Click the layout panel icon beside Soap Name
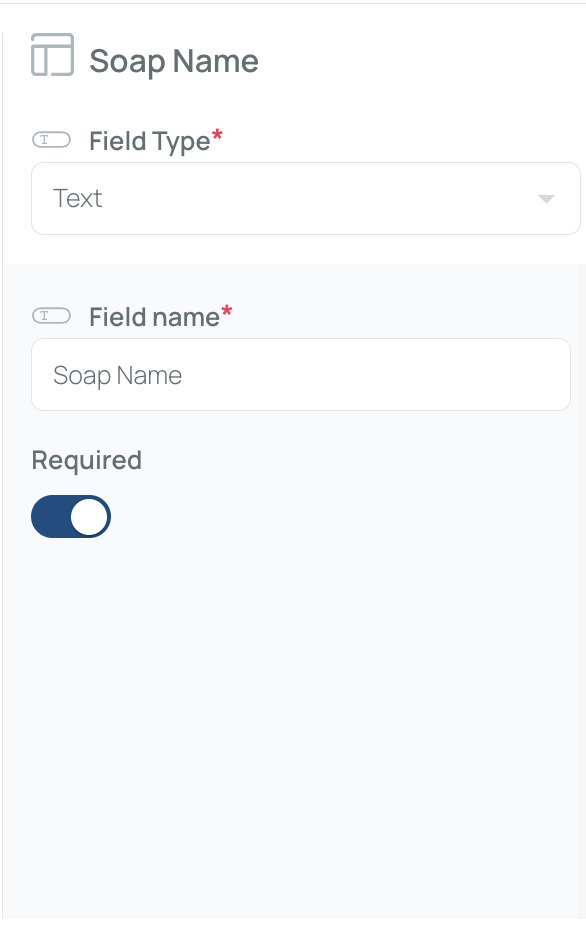The height and width of the screenshot is (936, 586). tap(53, 55)
